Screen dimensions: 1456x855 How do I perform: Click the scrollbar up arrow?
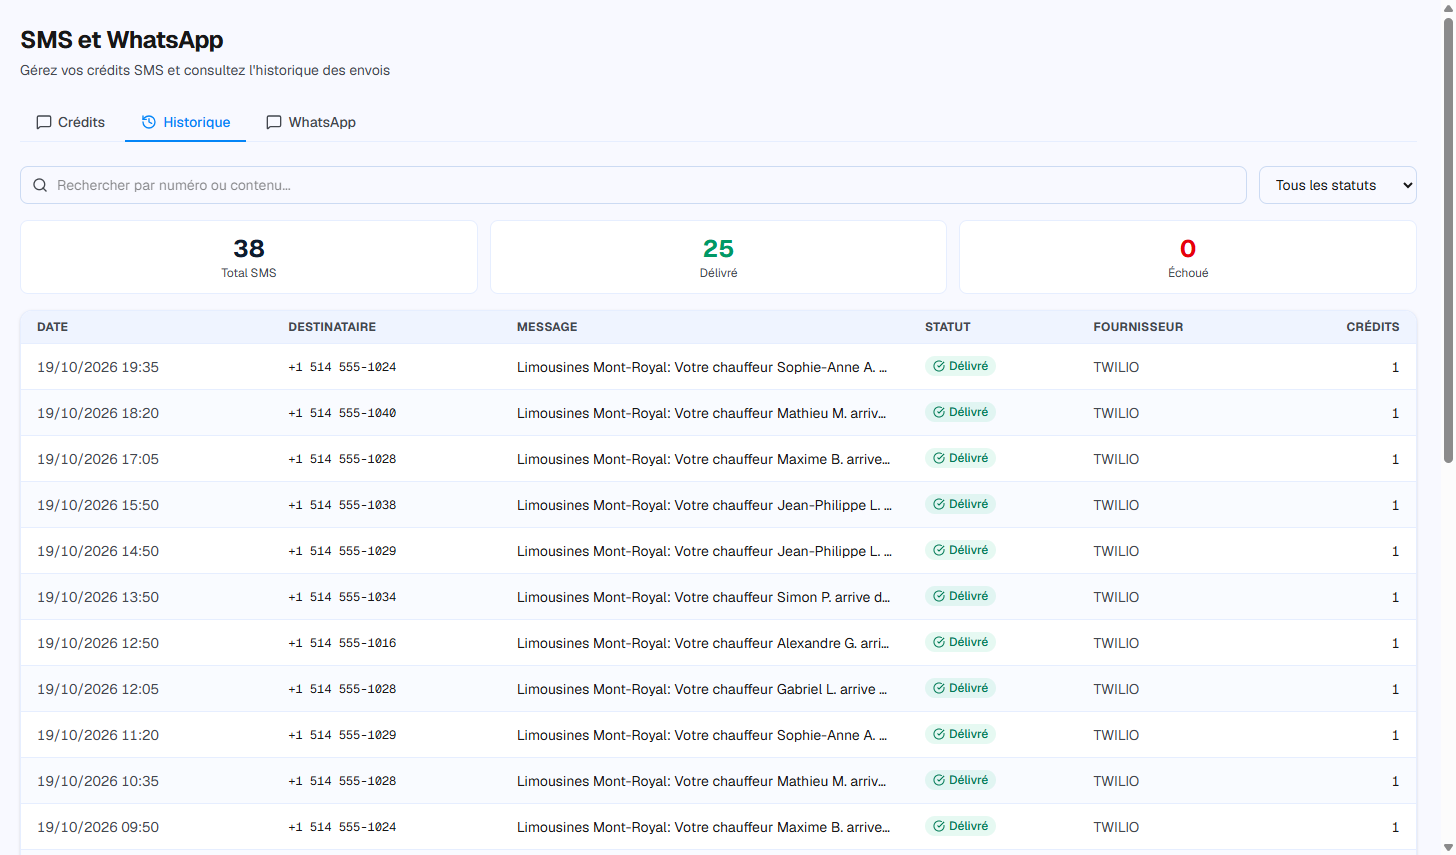1448,7
